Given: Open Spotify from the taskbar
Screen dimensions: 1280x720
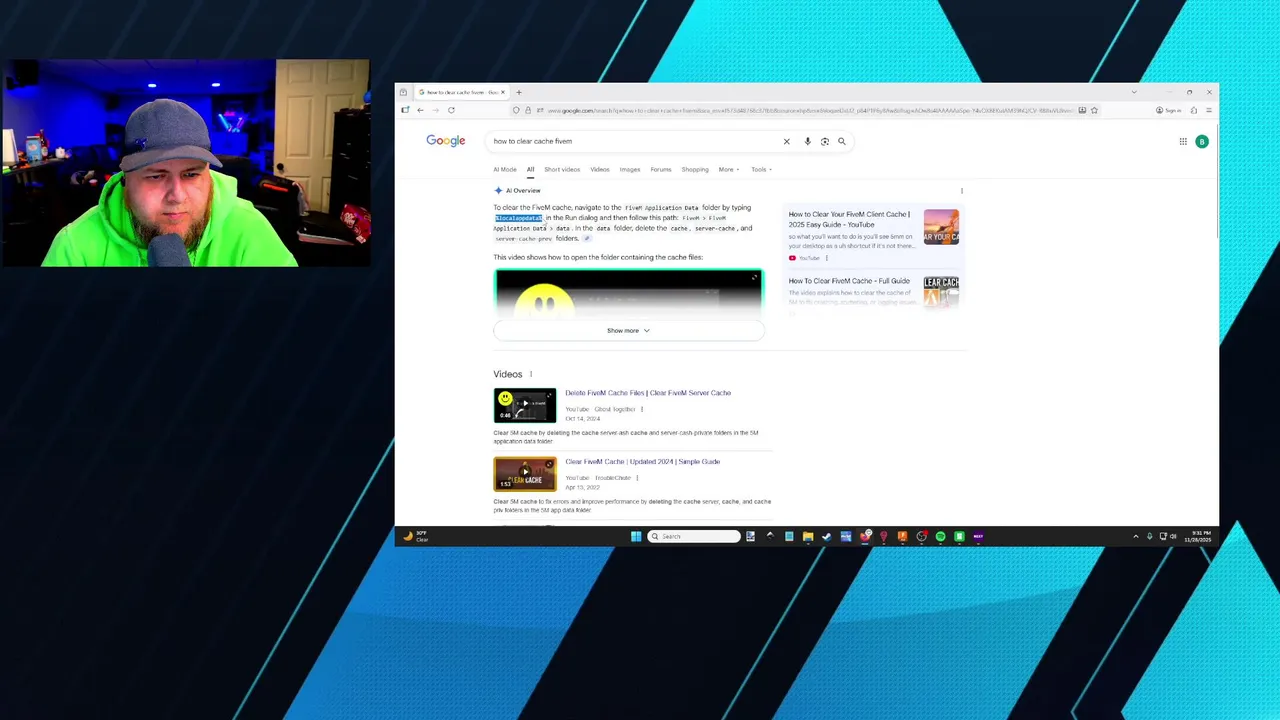Looking at the screenshot, I should coord(940,536).
